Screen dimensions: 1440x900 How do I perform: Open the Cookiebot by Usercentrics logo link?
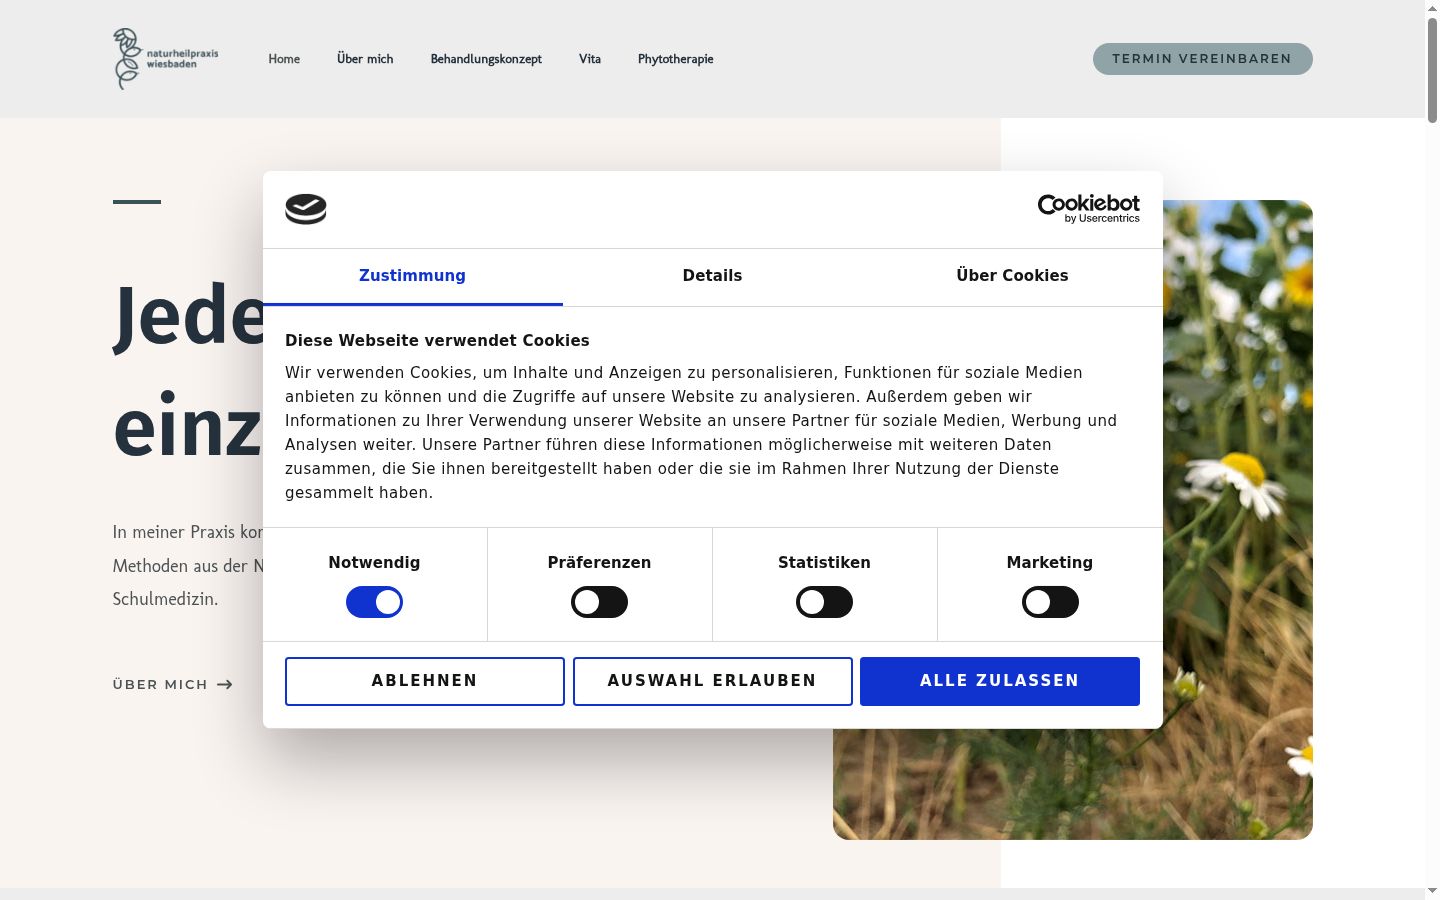1088,208
